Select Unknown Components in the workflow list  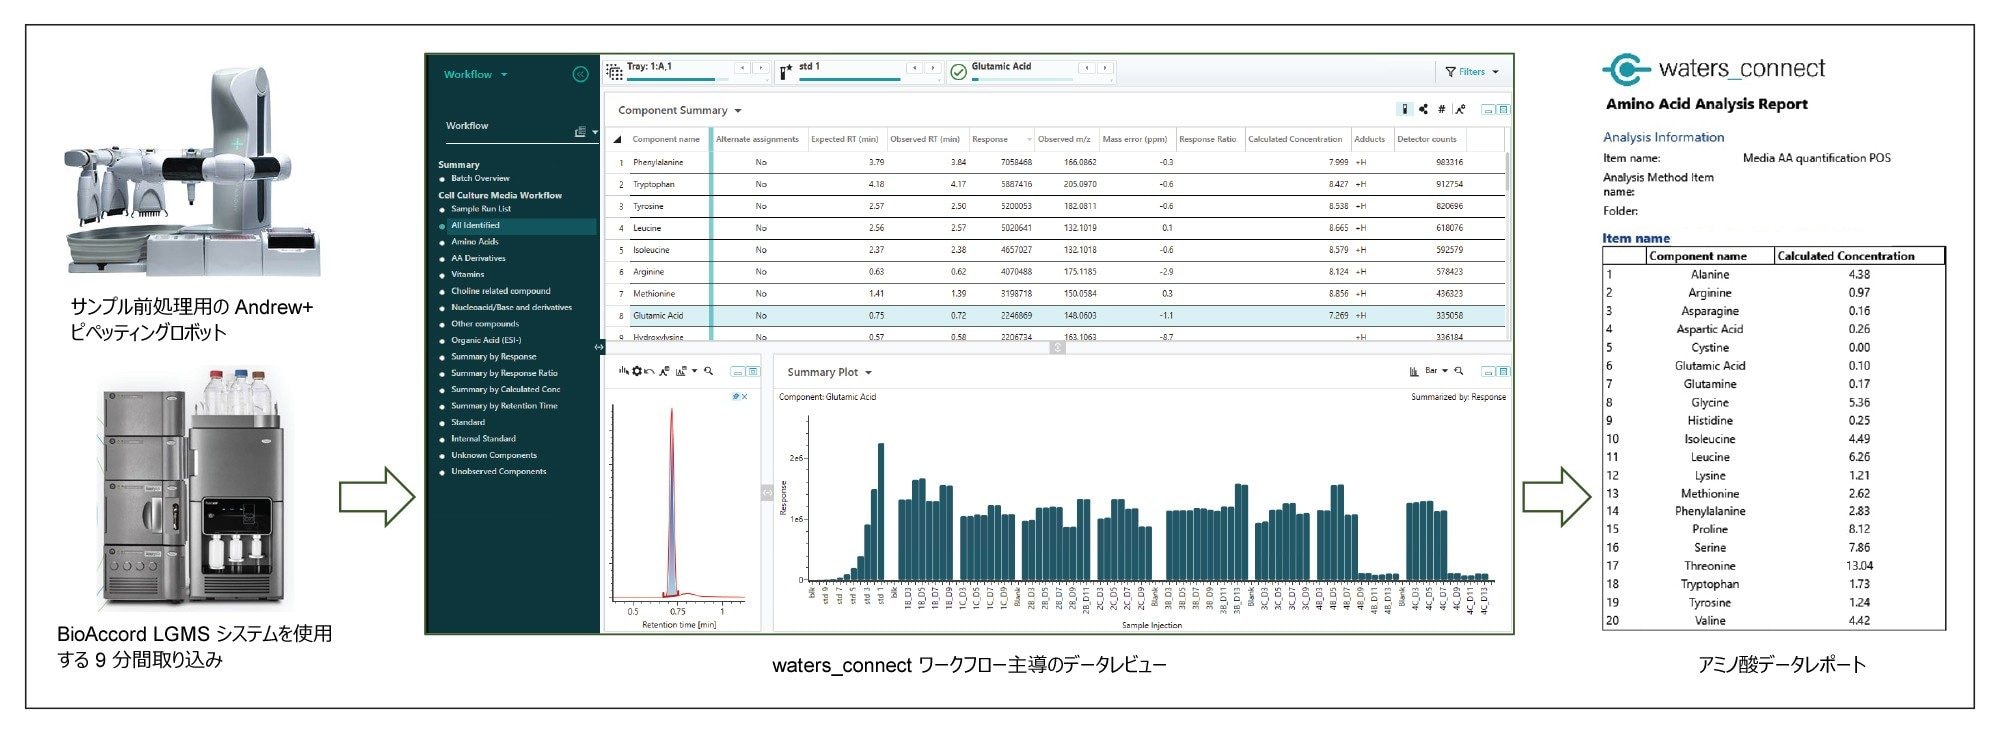(x=493, y=455)
